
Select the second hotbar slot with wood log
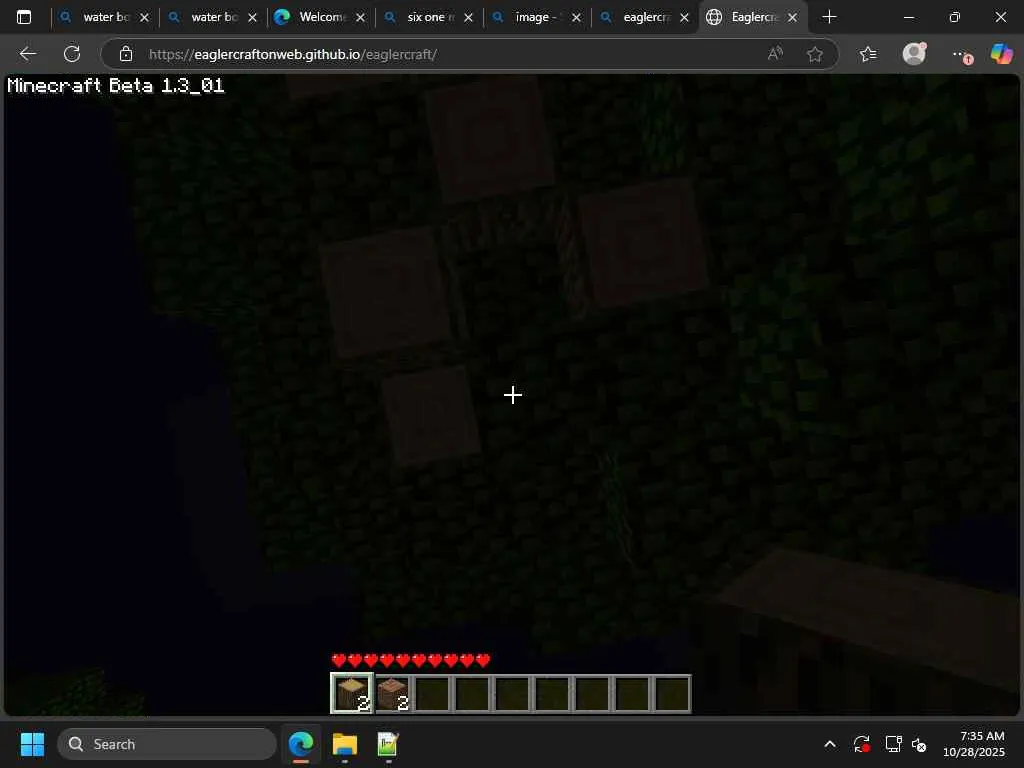pos(392,694)
